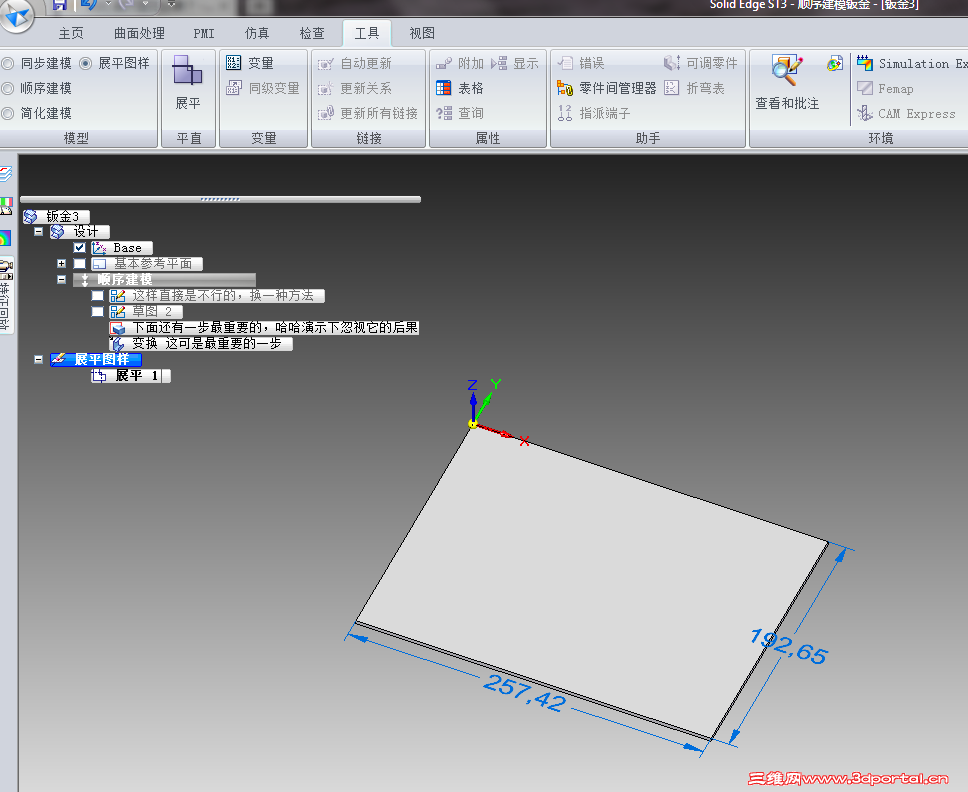Image resolution: width=968 pixels, height=792 pixels.
Task: Switch to the 仿真 tab
Action: pyautogui.click(x=257, y=33)
